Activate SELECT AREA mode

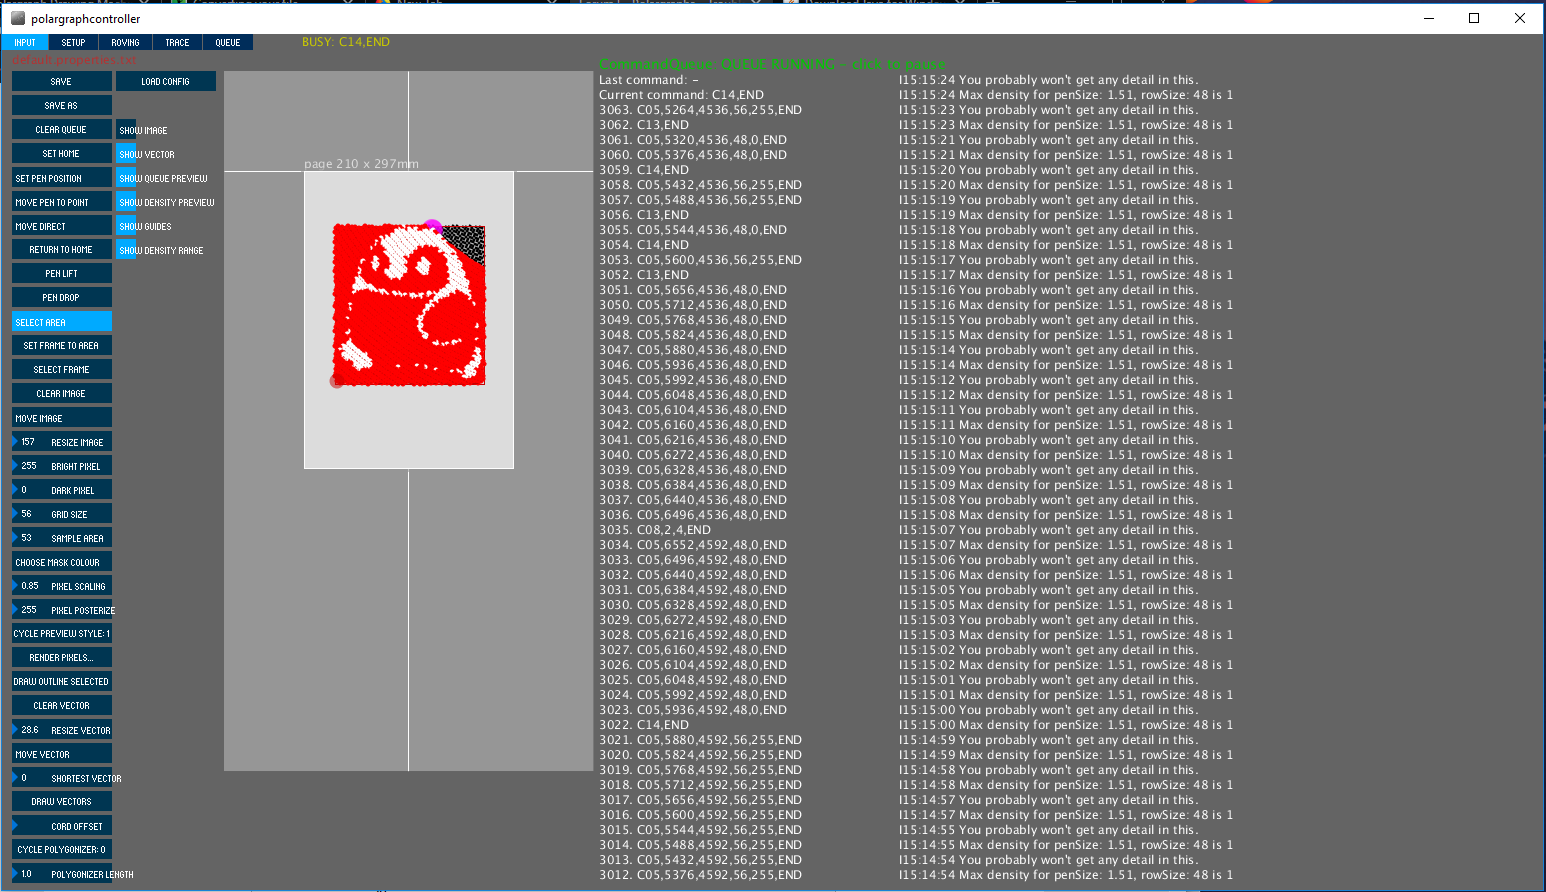pos(62,322)
